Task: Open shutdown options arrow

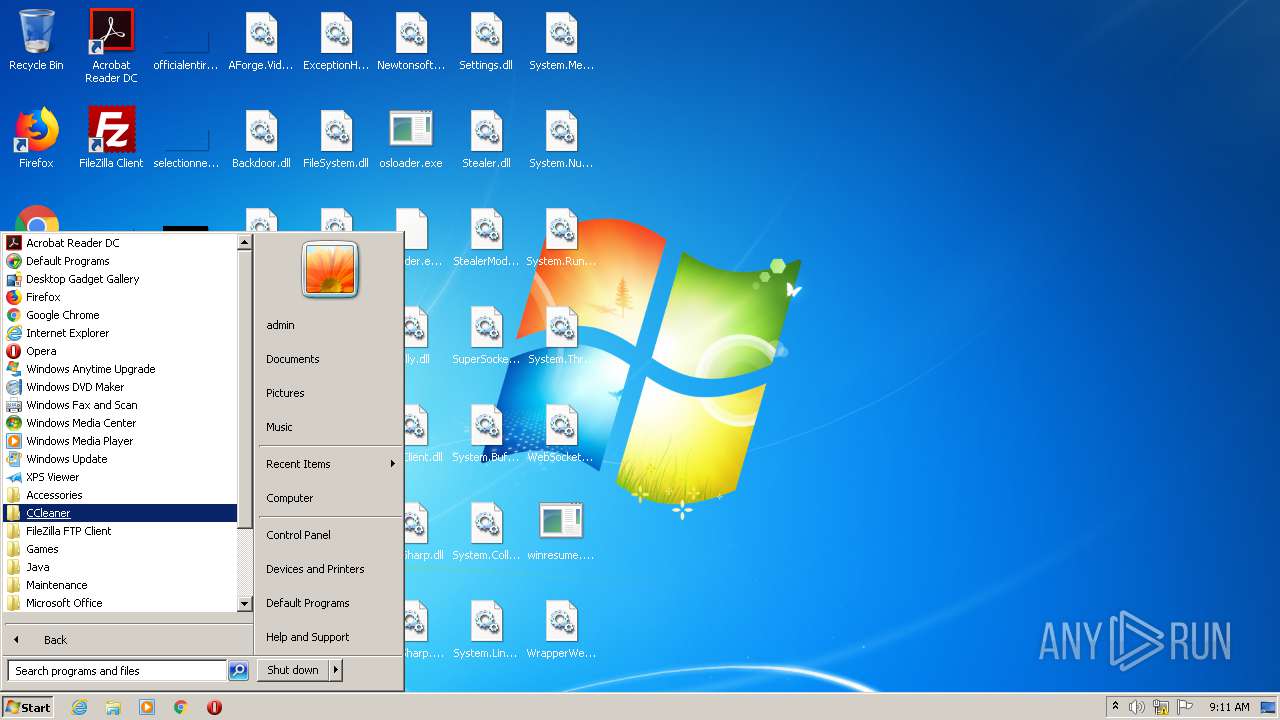Action: [x=336, y=670]
